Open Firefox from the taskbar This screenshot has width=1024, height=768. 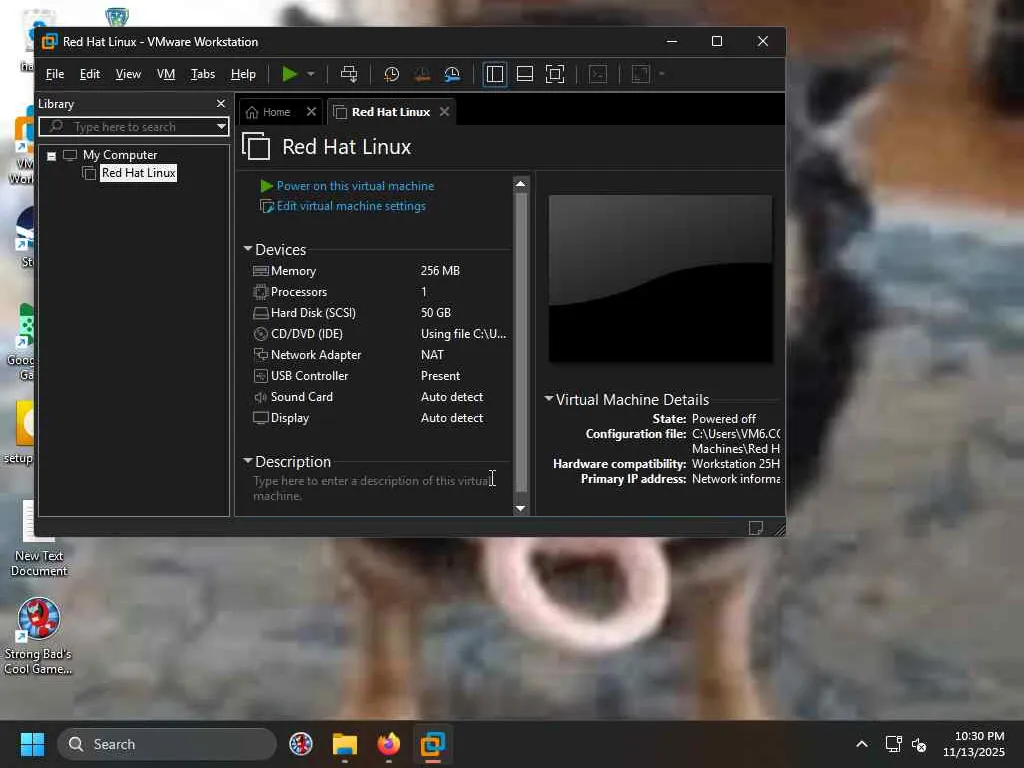click(389, 744)
